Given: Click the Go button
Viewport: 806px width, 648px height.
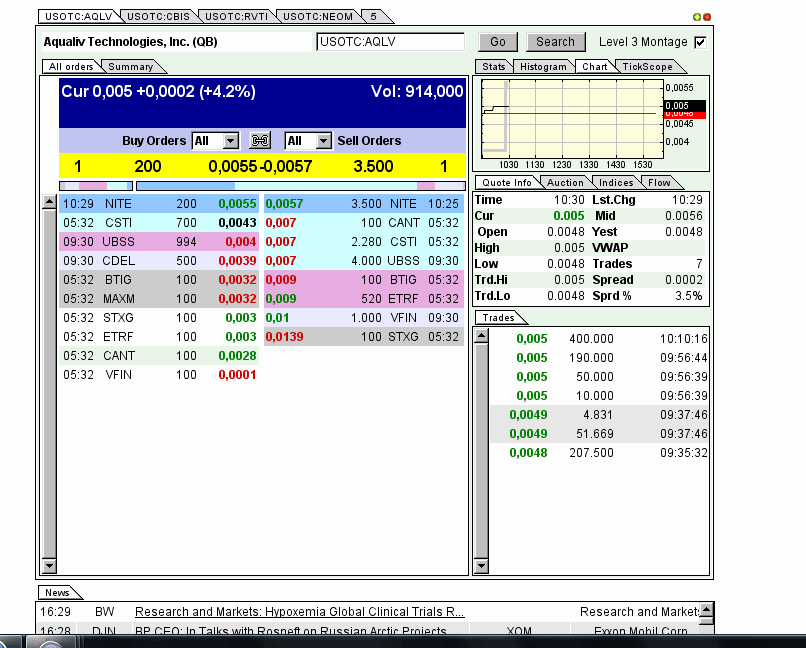Looking at the screenshot, I should [x=498, y=42].
